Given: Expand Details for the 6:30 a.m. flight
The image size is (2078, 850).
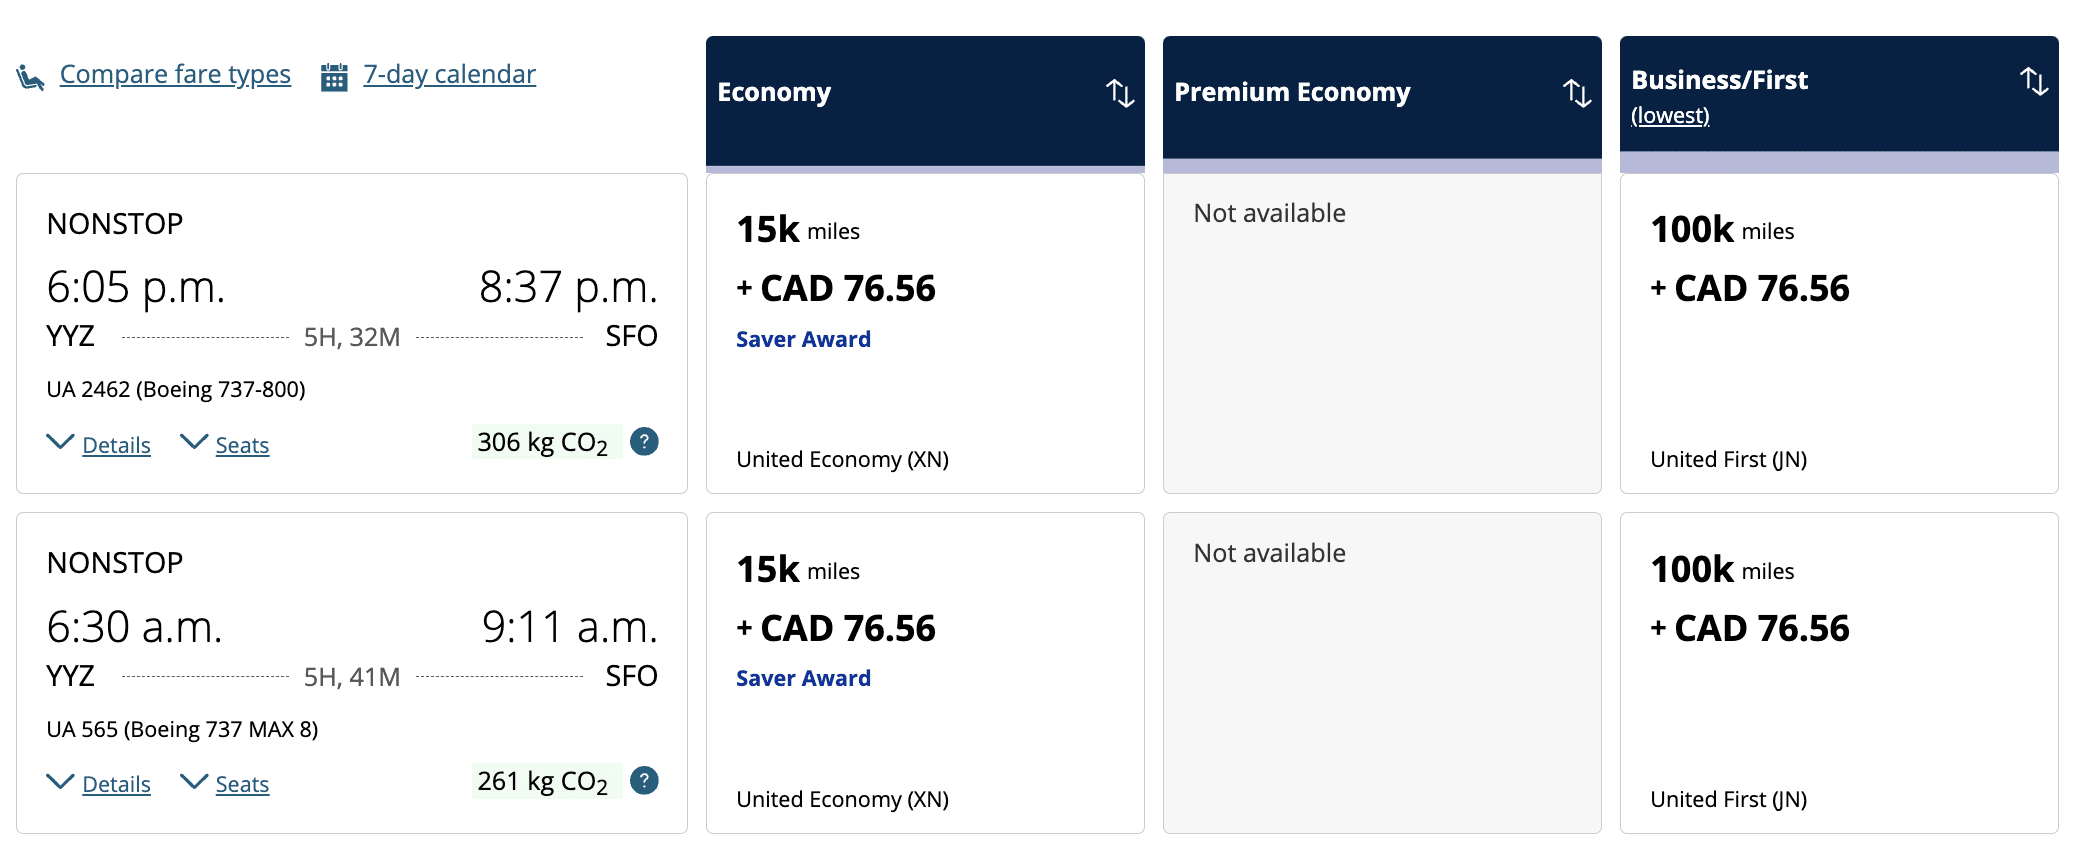Looking at the screenshot, I should point(115,784).
